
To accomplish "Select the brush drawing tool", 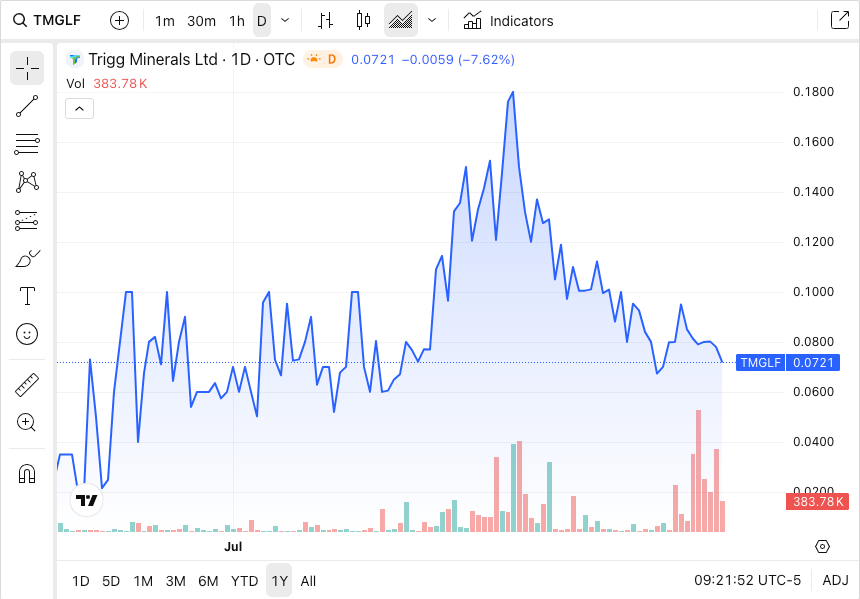I will tap(27, 258).
